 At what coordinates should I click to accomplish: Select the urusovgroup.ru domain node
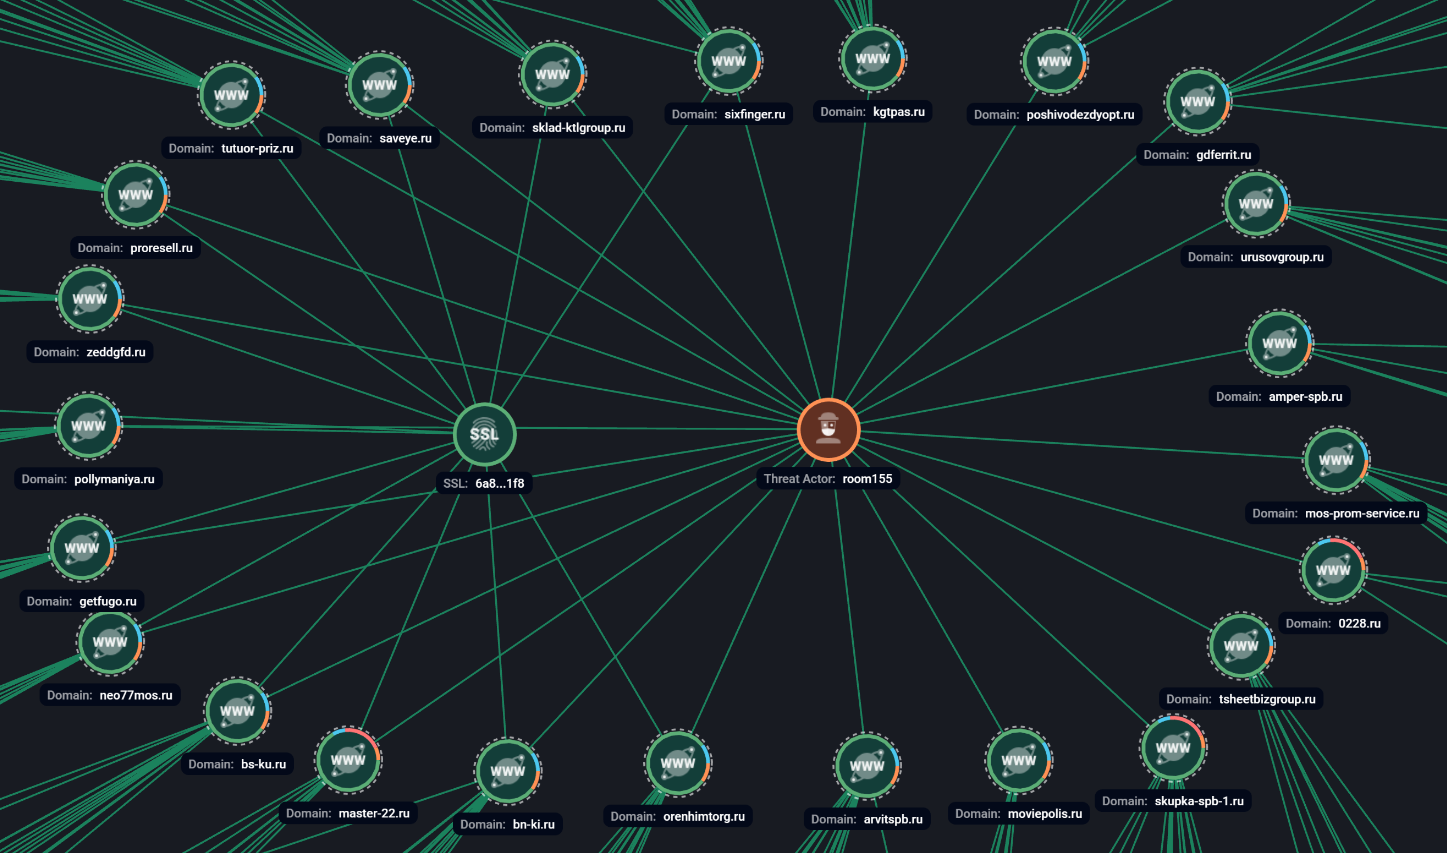coord(1255,204)
